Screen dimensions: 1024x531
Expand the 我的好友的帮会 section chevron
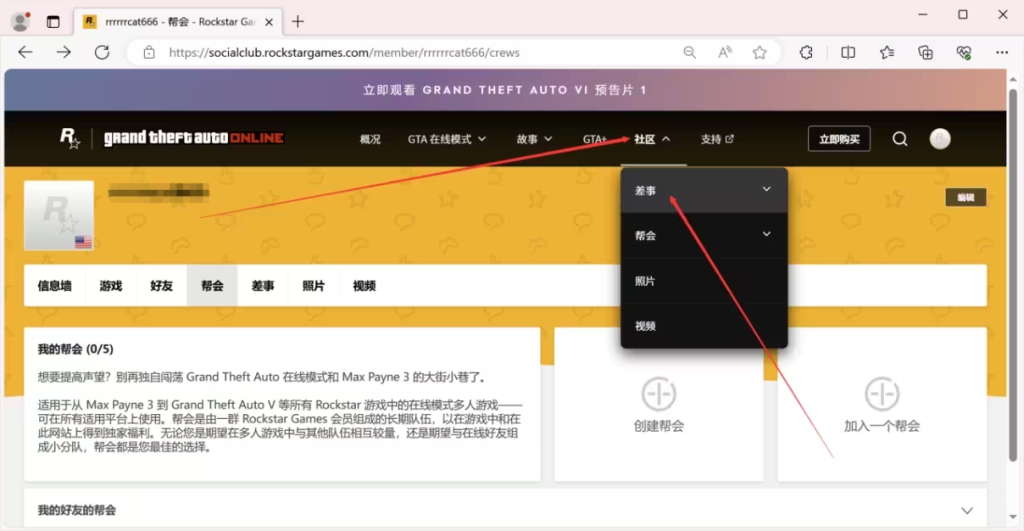coord(967,511)
